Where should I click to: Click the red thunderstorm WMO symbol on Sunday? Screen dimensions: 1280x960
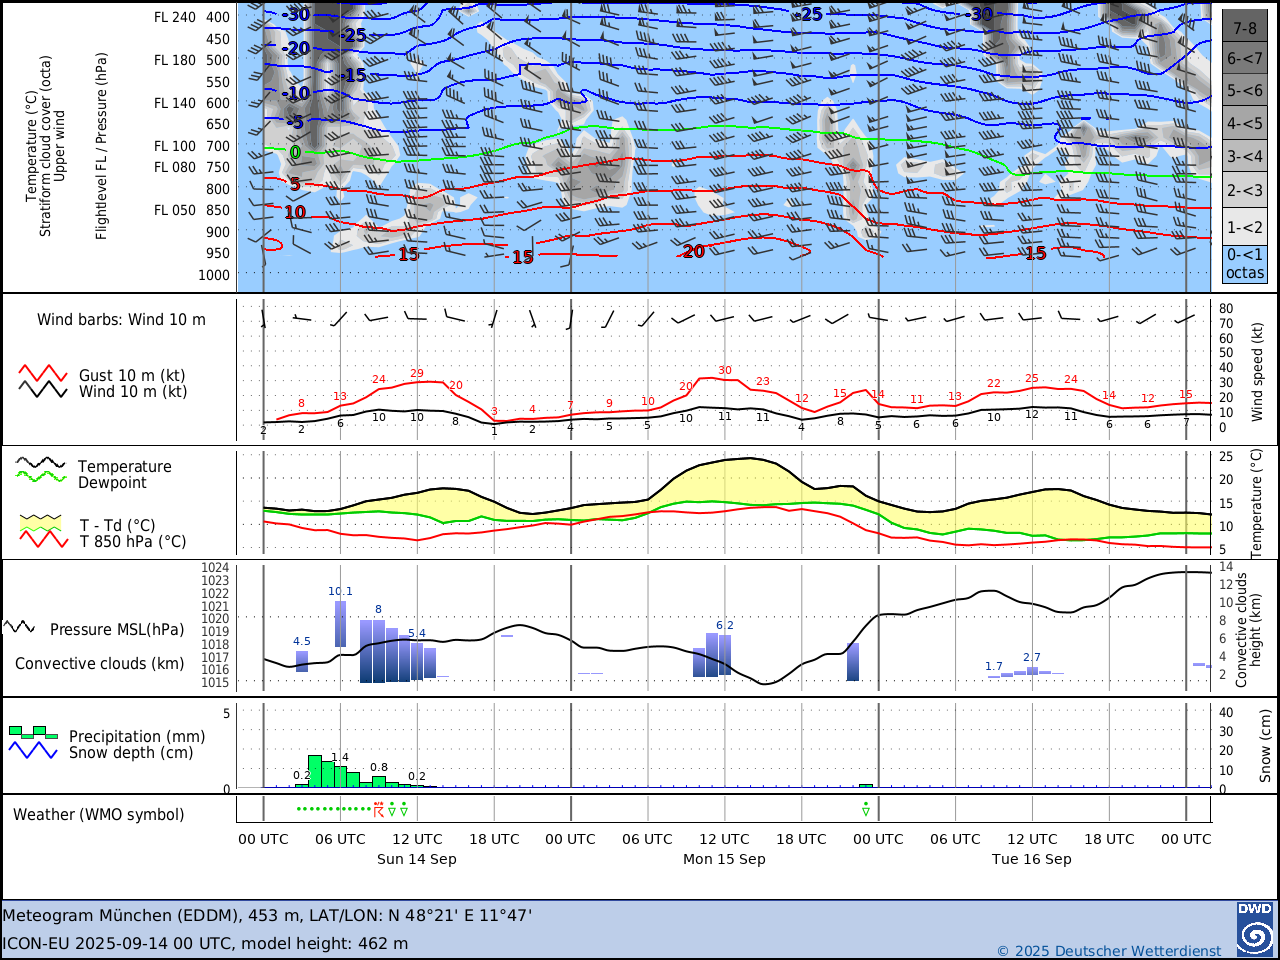pyautogui.click(x=378, y=809)
